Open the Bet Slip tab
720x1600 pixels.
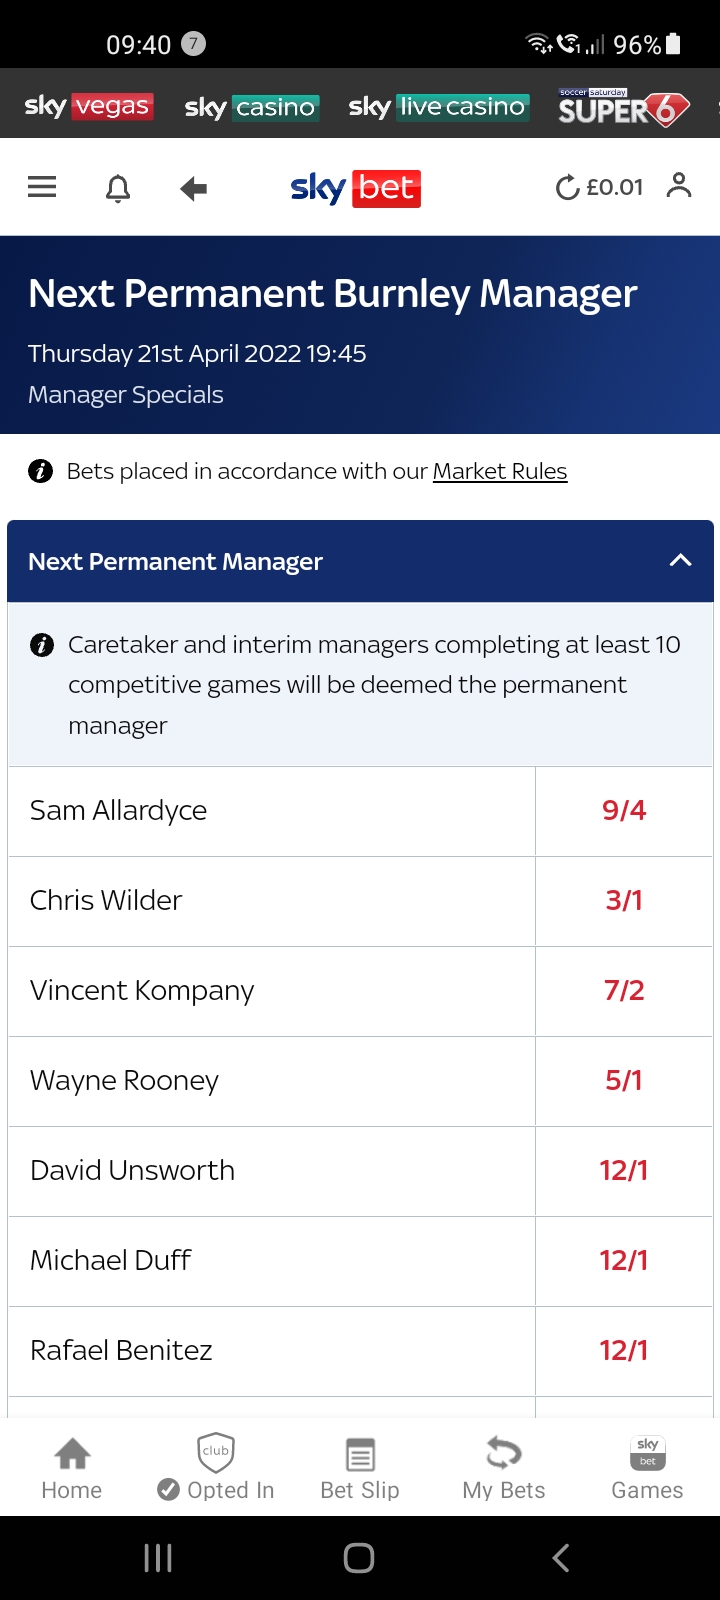[x=360, y=1468]
